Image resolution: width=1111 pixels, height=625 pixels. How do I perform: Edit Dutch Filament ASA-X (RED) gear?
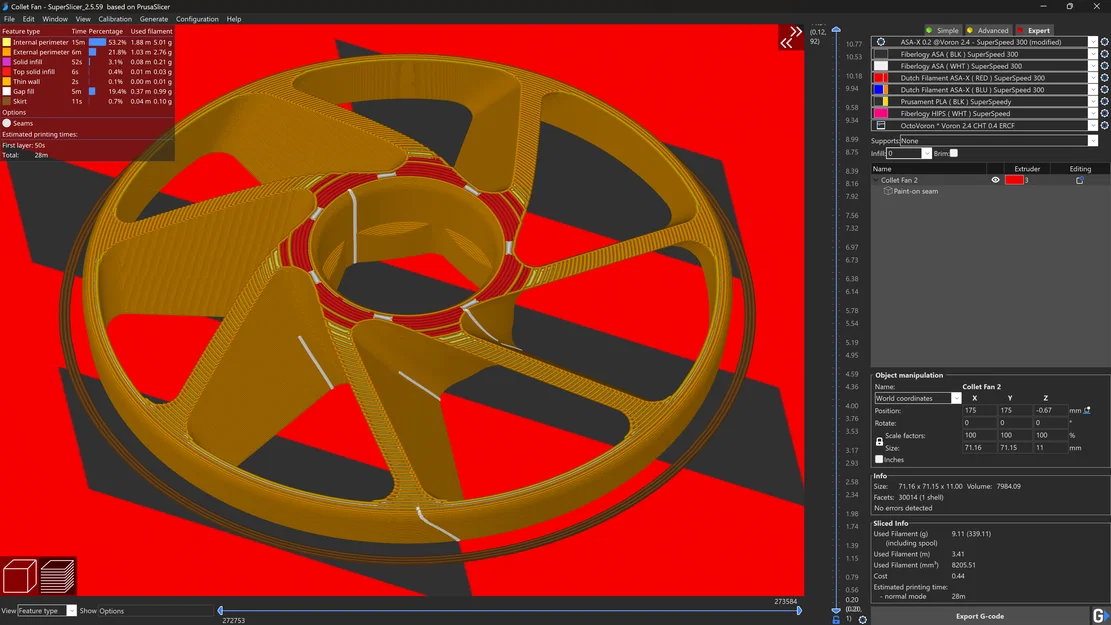1104,78
